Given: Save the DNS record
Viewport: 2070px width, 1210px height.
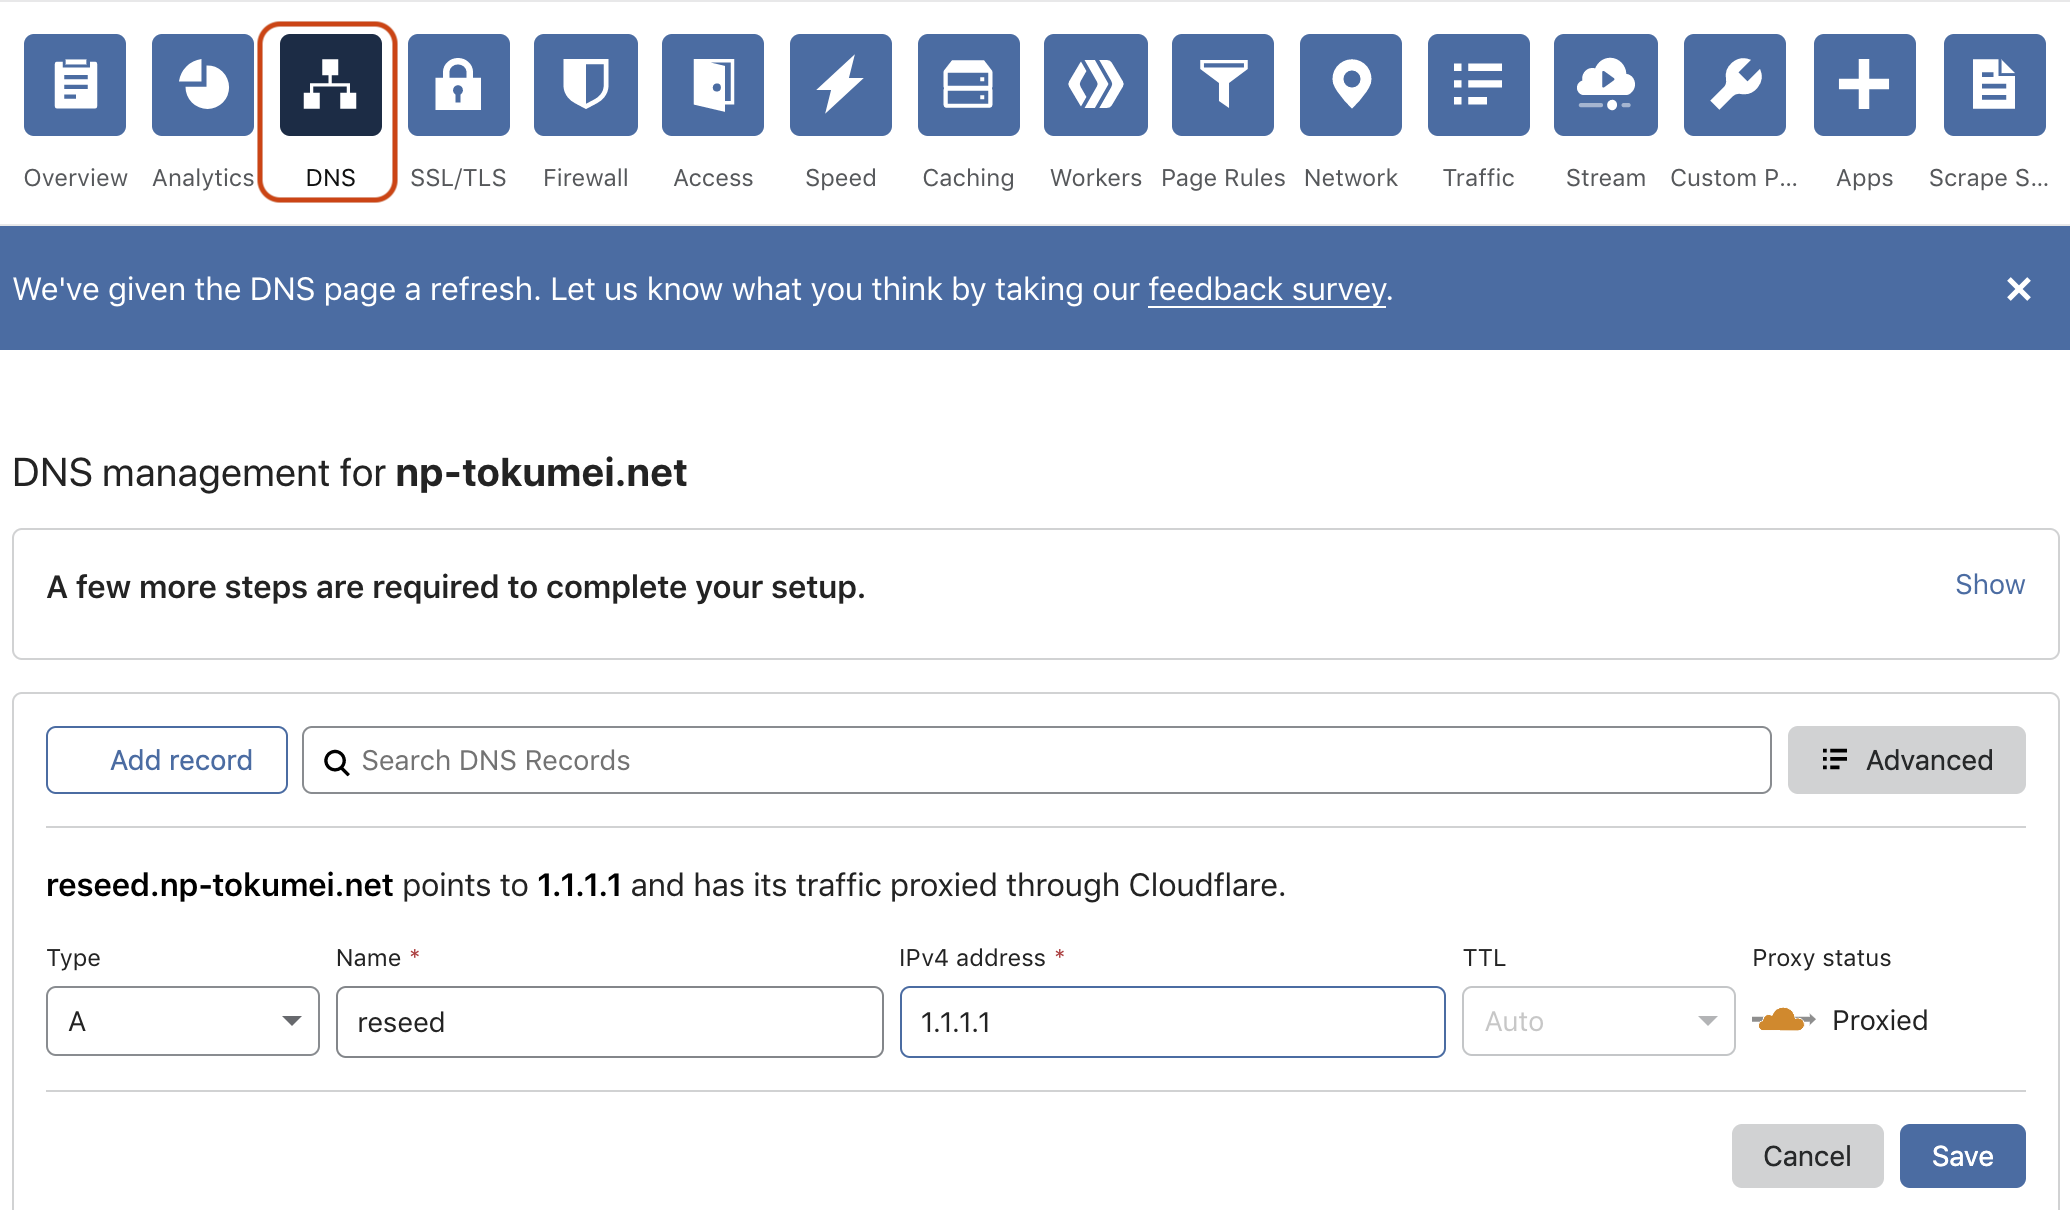Looking at the screenshot, I should [1962, 1156].
